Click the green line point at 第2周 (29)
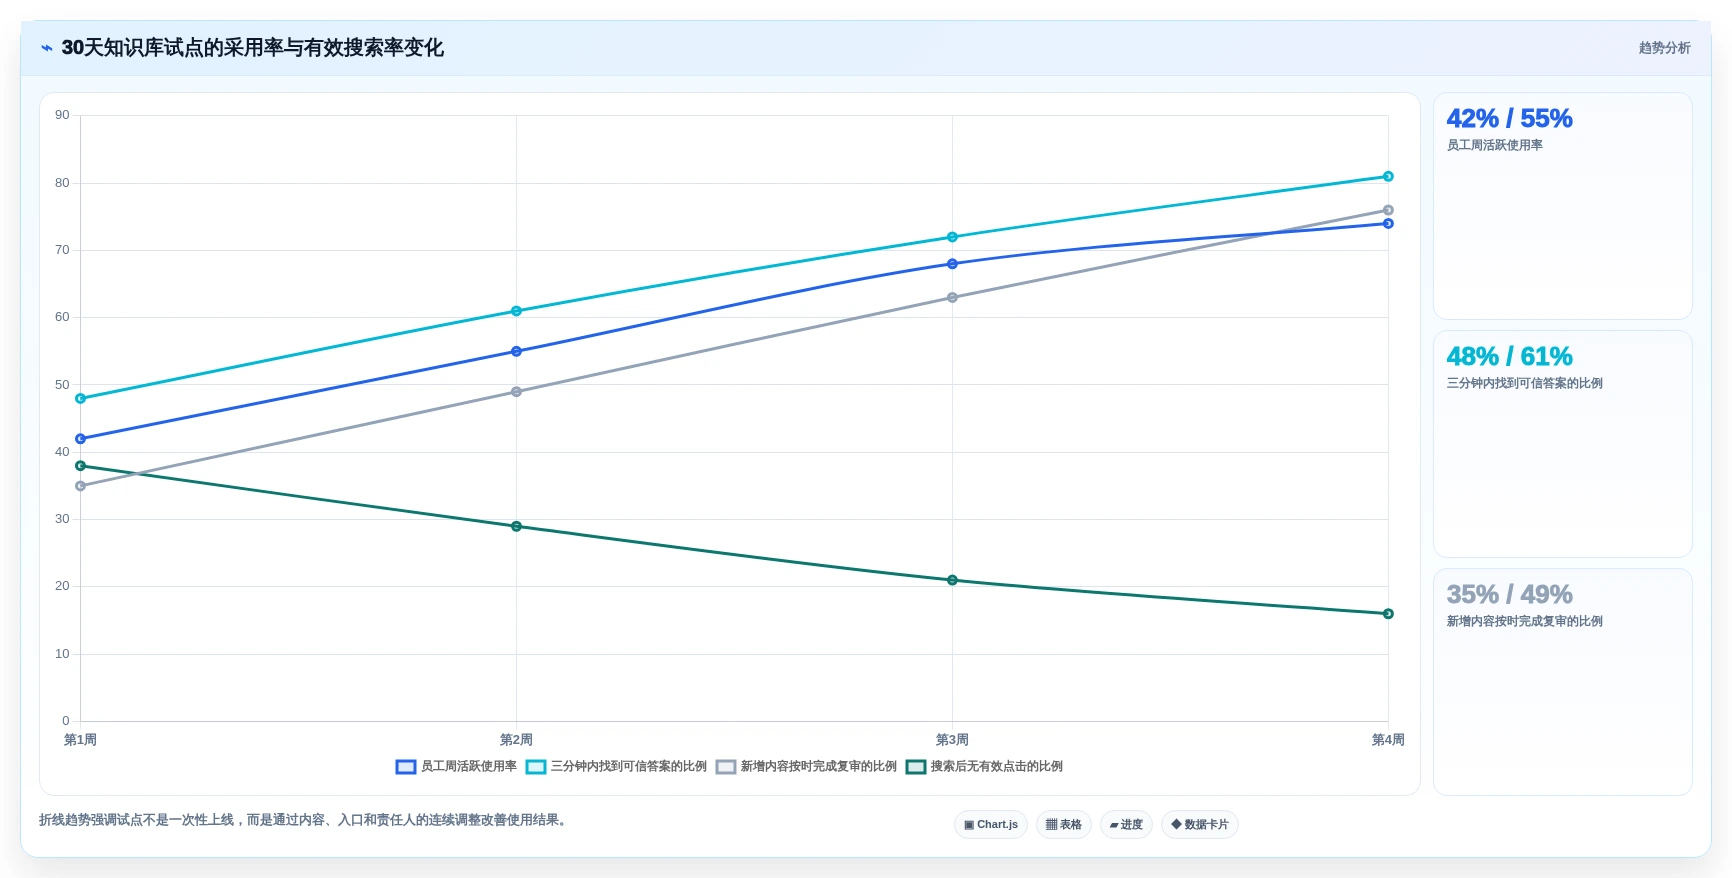This screenshot has width=1732, height=878. pos(516,527)
